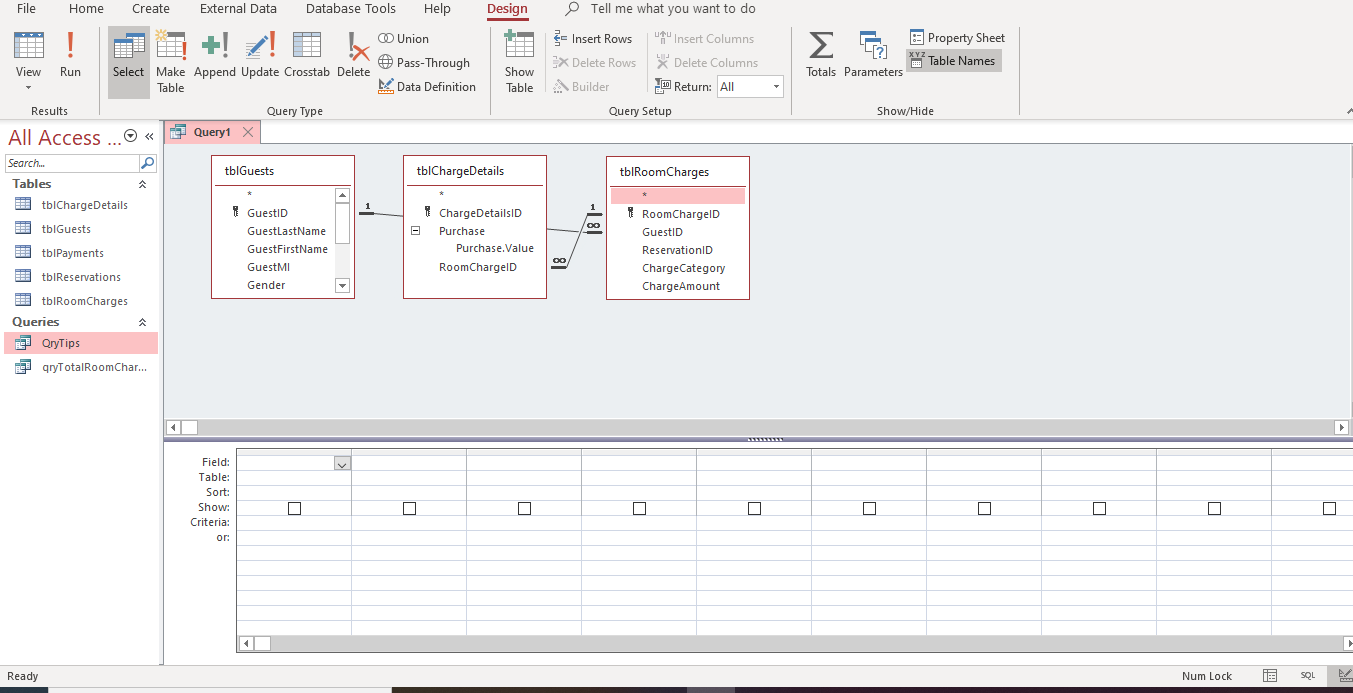Select ChargeAmount field in tblRoomCharges

point(681,286)
